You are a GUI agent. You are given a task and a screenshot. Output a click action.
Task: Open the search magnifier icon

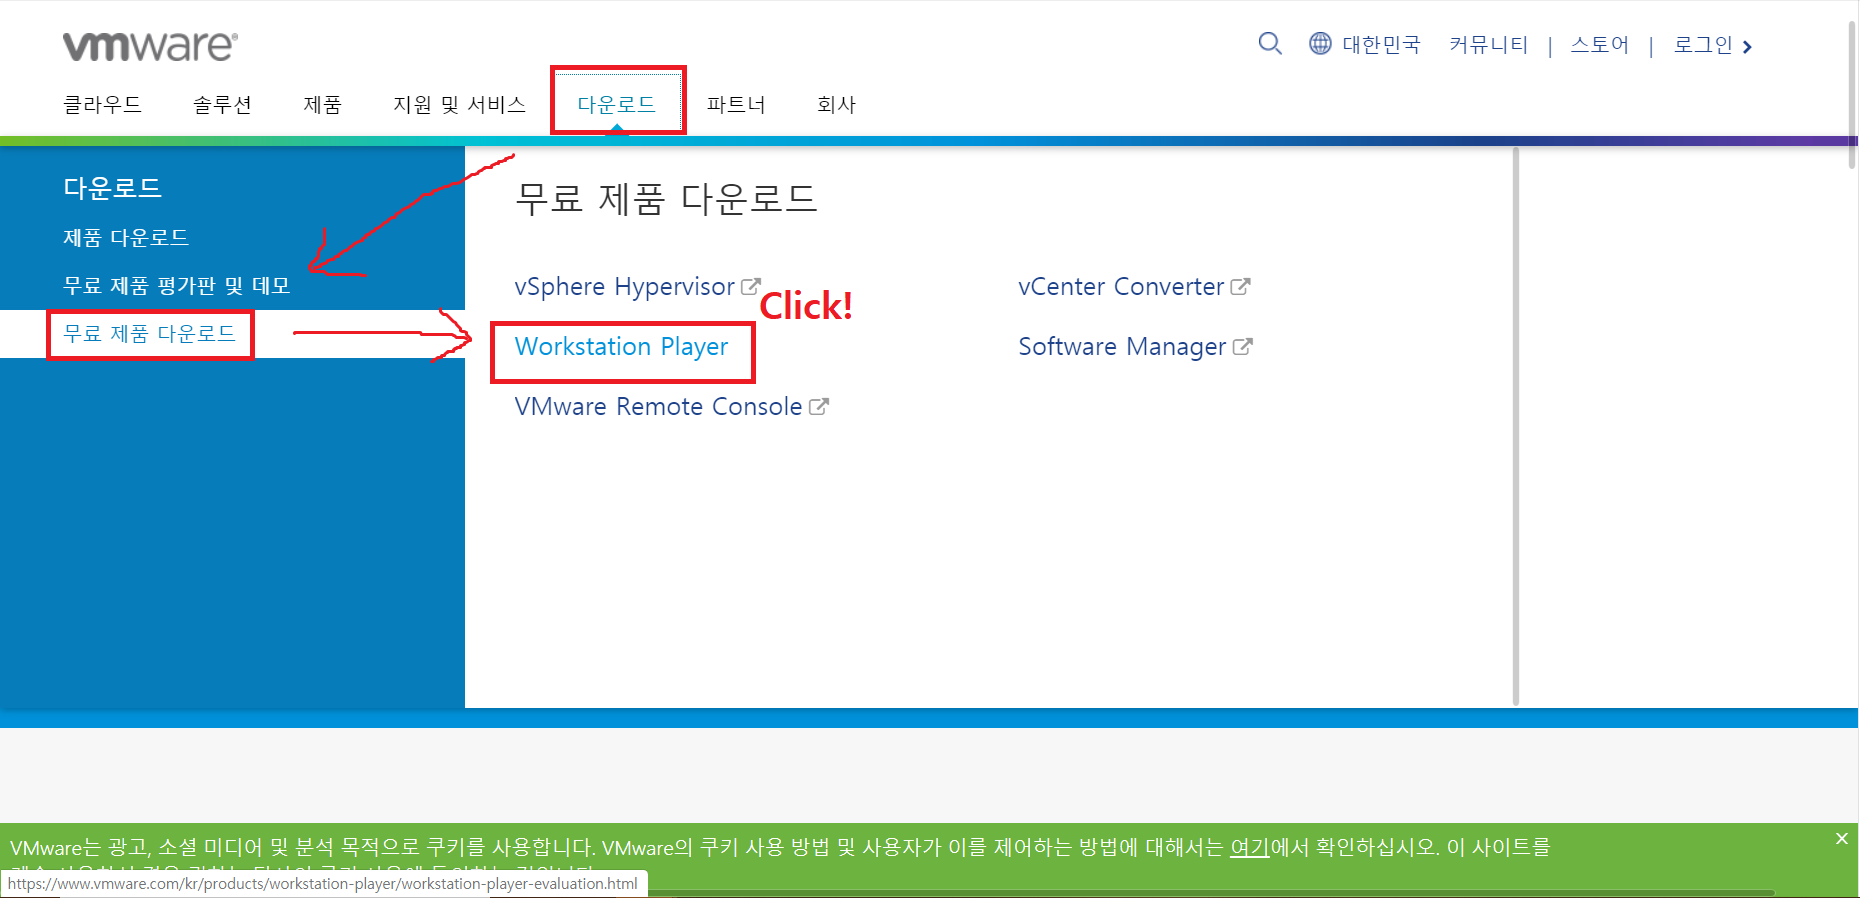click(1270, 44)
